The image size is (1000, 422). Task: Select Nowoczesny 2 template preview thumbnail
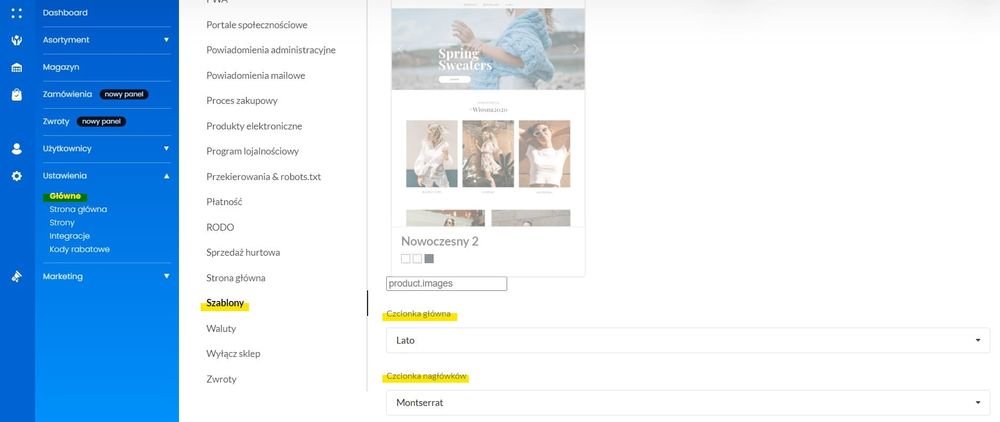coord(488,113)
